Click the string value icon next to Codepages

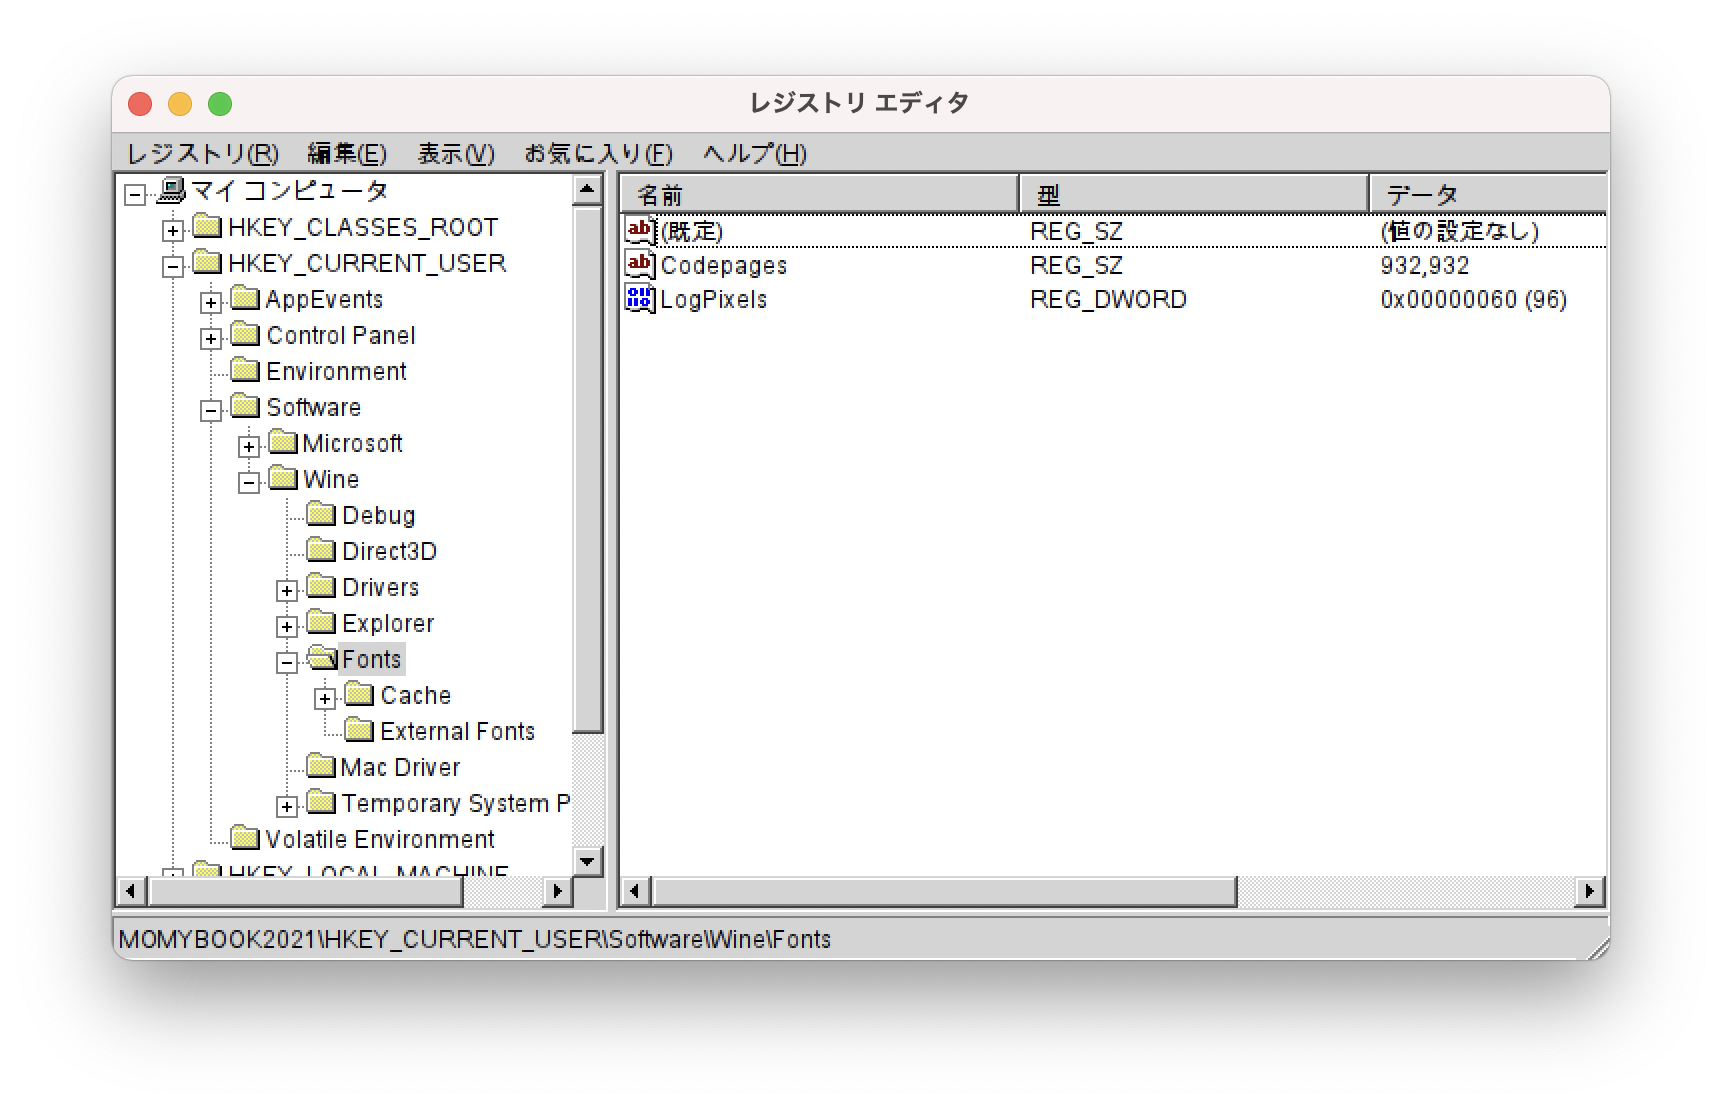638,264
